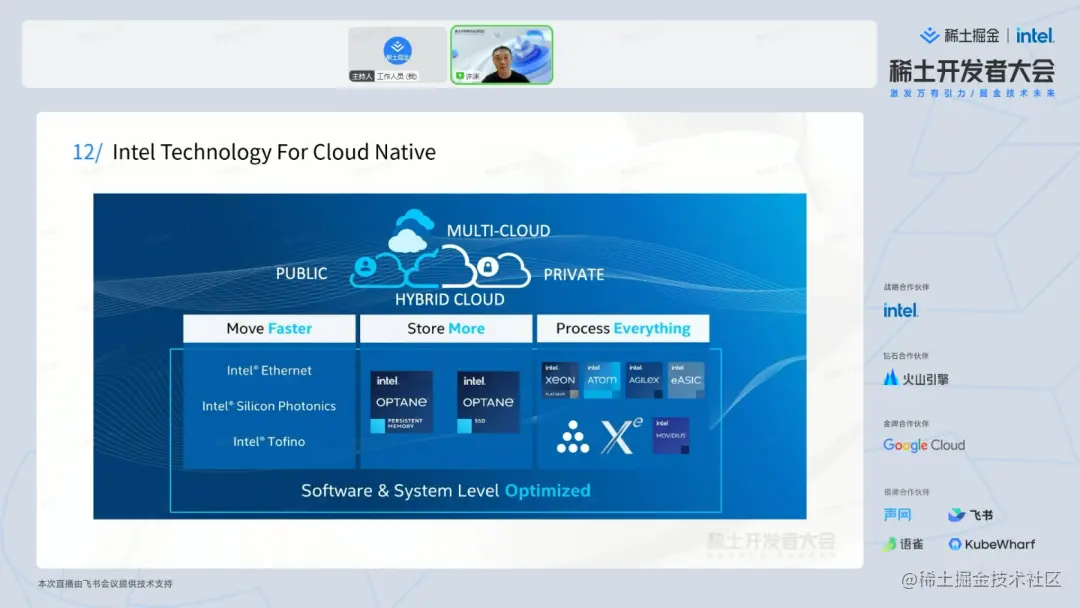Screen dimensions: 1080x608
Task: Click the Intel Agilex badge
Action: (644, 380)
